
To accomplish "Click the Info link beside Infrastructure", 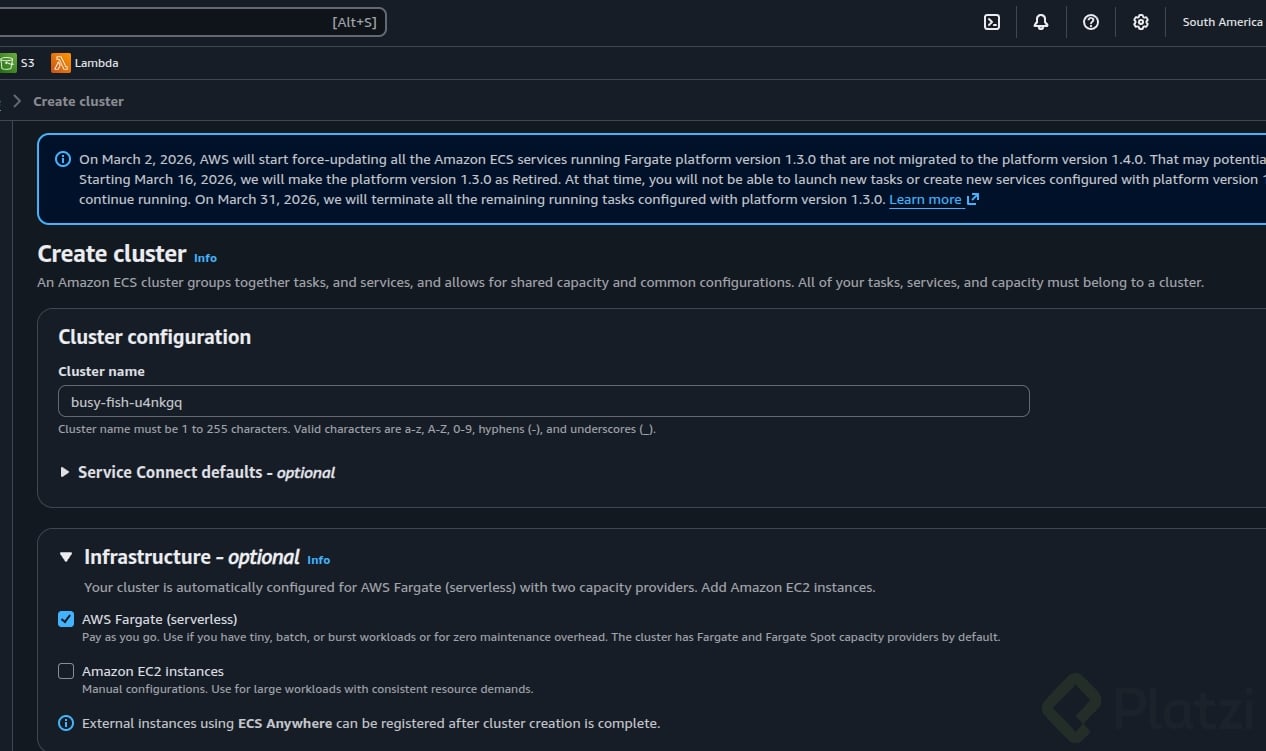I will tap(318, 560).
